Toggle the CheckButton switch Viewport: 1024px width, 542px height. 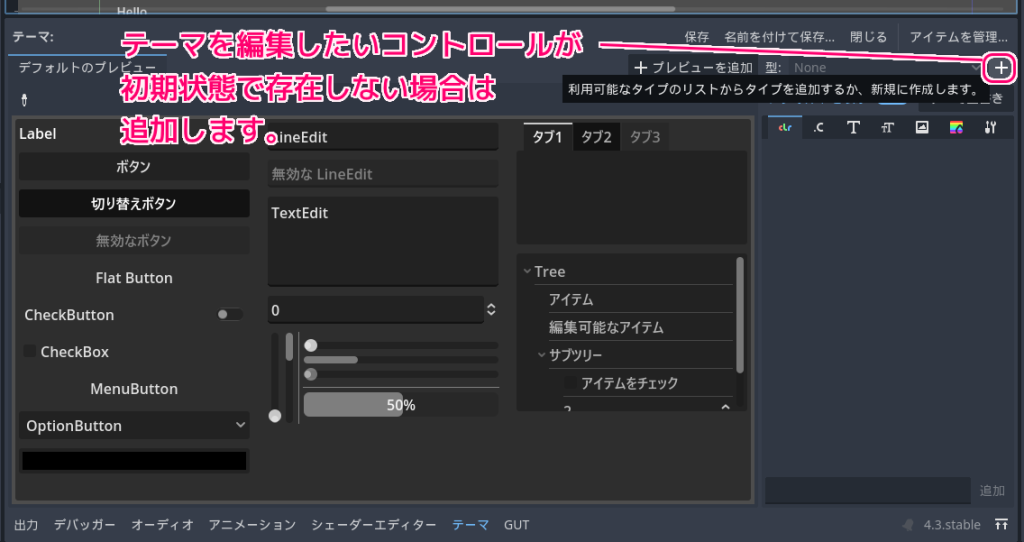pos(230,315)
